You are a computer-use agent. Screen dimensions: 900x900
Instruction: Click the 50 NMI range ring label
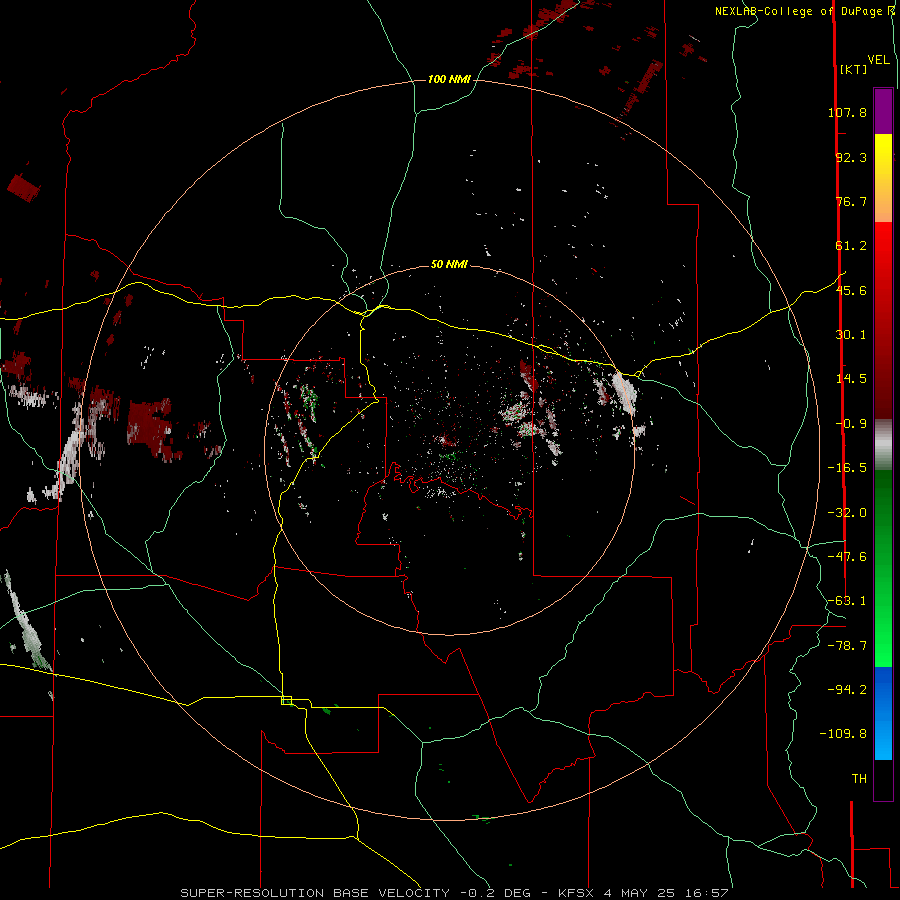(x=449, y=265)
